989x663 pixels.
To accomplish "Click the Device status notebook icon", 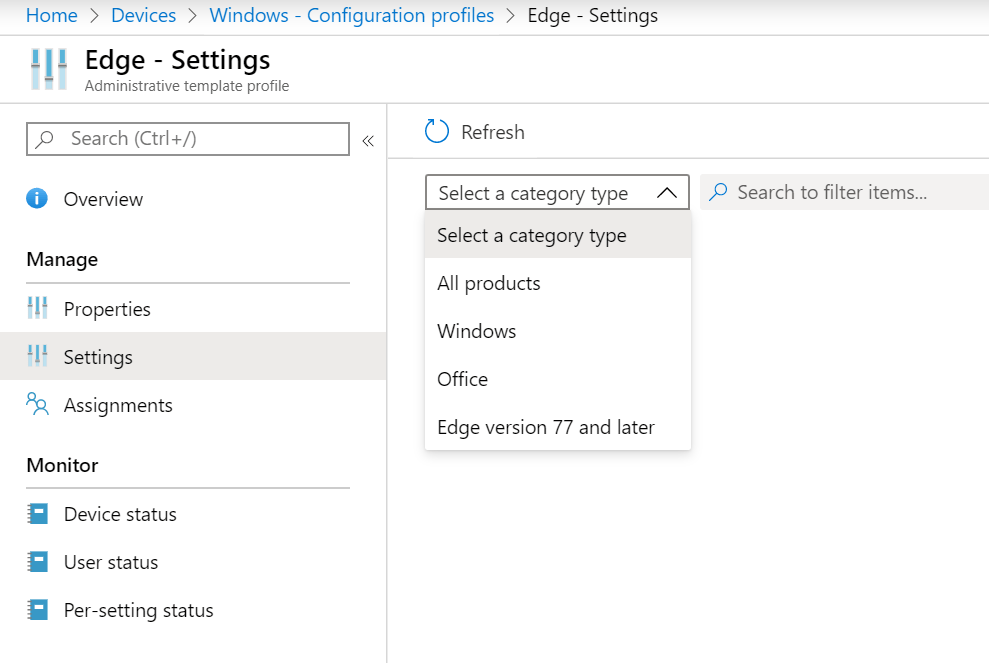I will click(37, 514).
